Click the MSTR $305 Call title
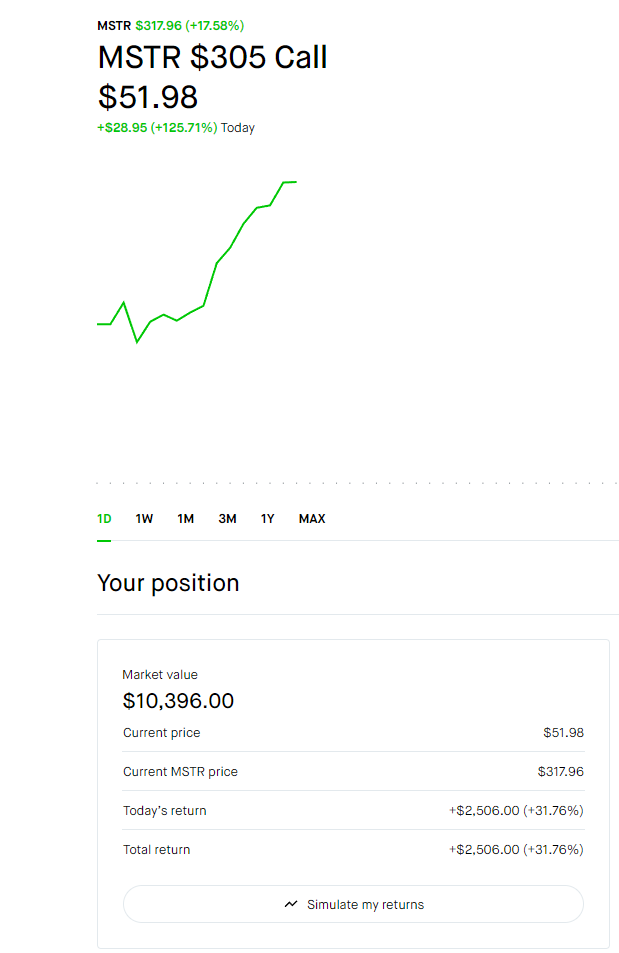Viewport: 619px width, 953px height. click(x=211, y=59)
